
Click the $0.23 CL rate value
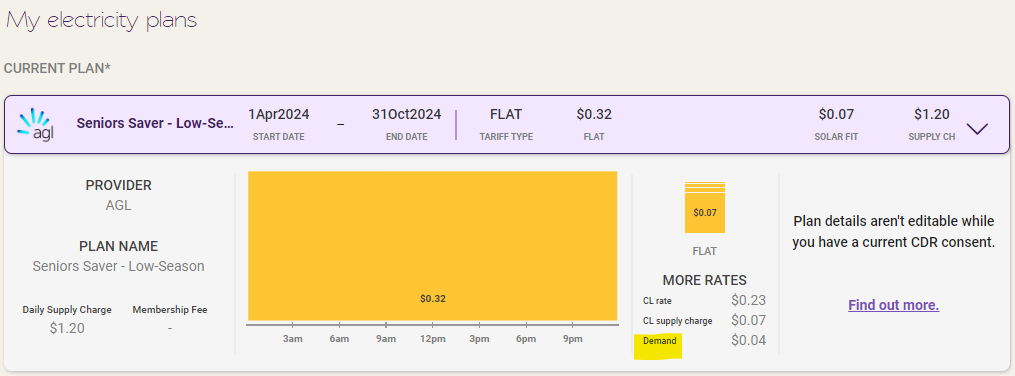coord(748,300)
